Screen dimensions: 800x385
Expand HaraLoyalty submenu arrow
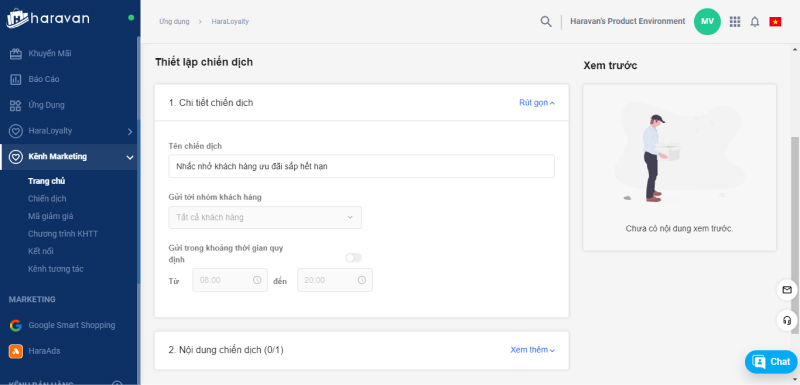pyautogui.click(x=130, y=132)
